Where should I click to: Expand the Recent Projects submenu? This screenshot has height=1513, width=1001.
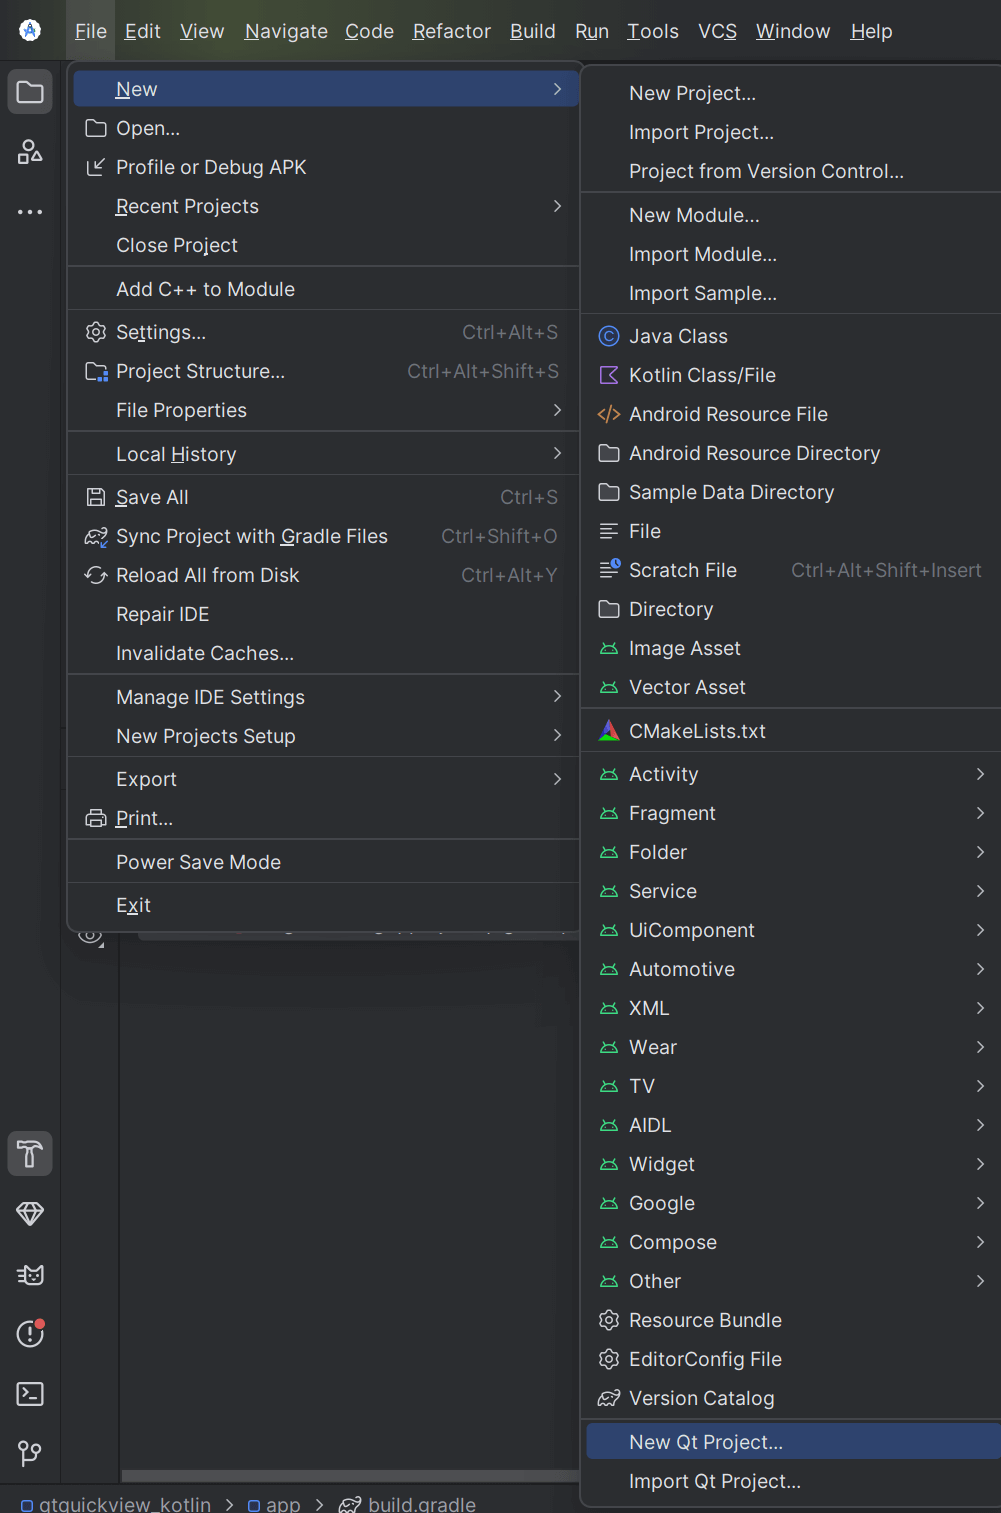click(187, 206)
